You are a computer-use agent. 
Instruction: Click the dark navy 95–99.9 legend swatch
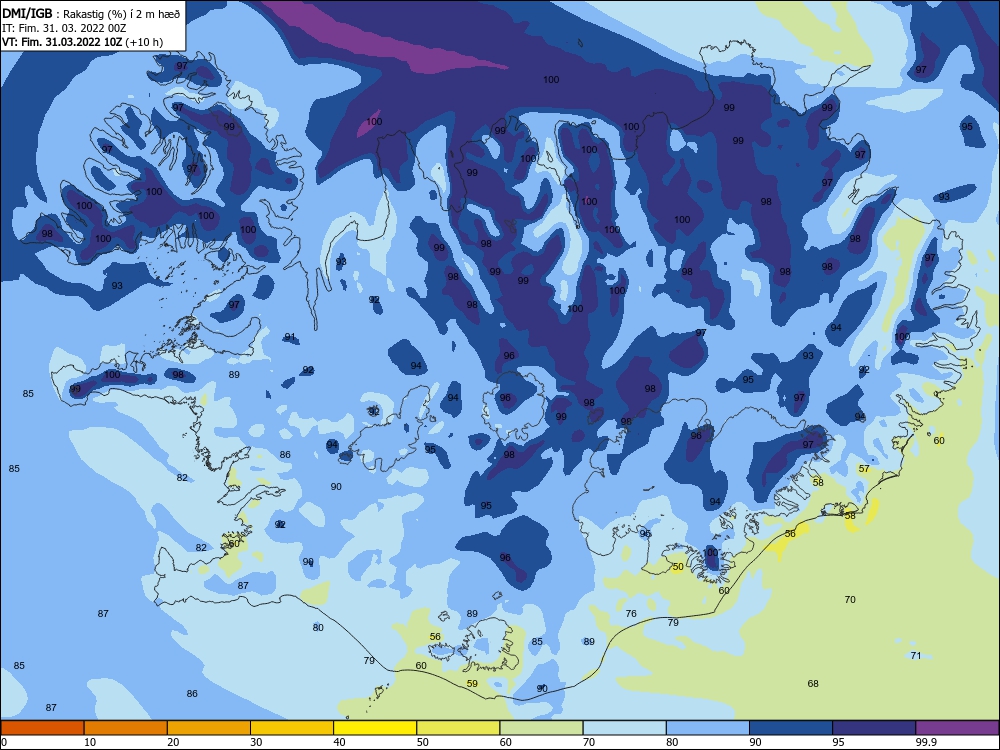874,728
